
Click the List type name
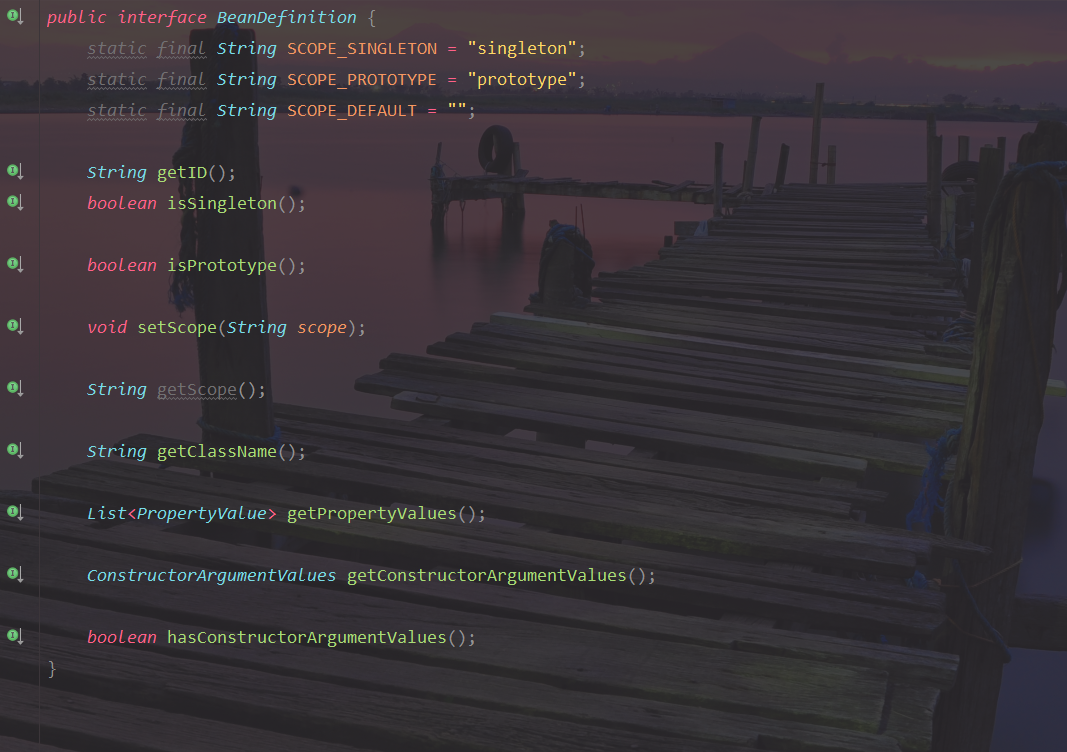pyautogui.click(x=107, y=513)
